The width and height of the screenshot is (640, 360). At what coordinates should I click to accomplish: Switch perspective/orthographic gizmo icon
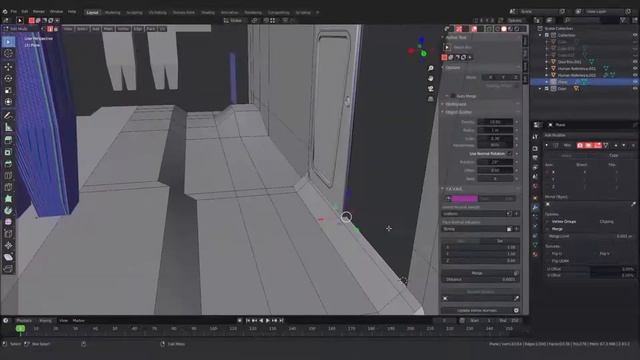431,99
